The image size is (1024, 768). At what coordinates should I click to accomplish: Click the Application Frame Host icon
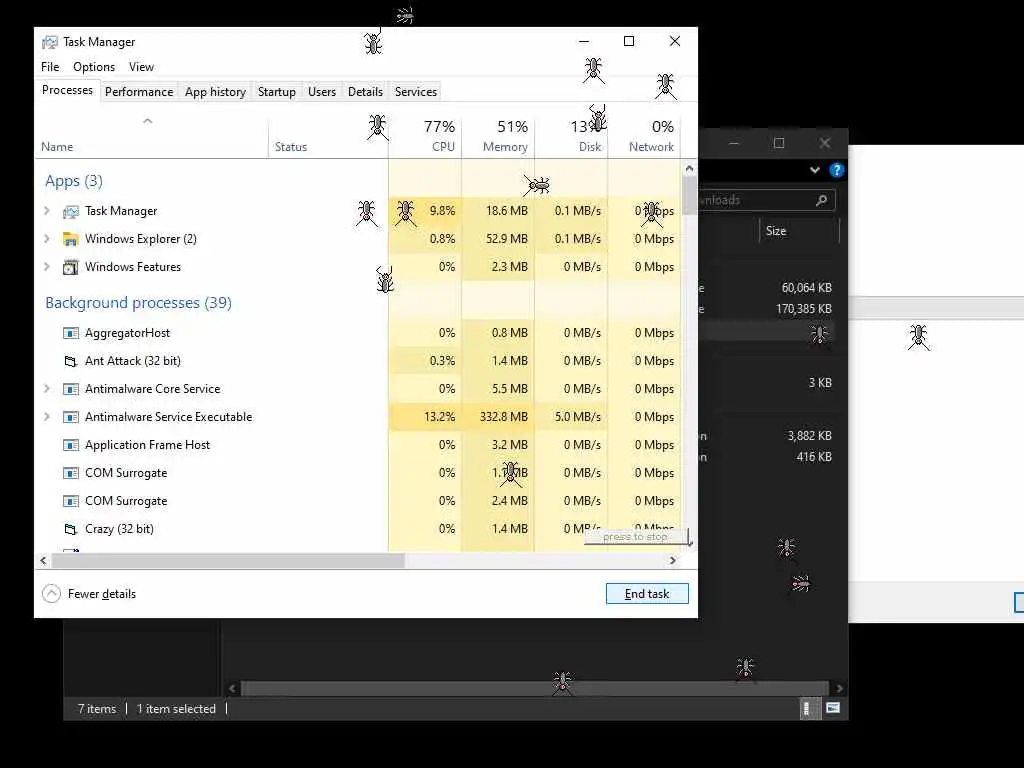pos(71,445)
